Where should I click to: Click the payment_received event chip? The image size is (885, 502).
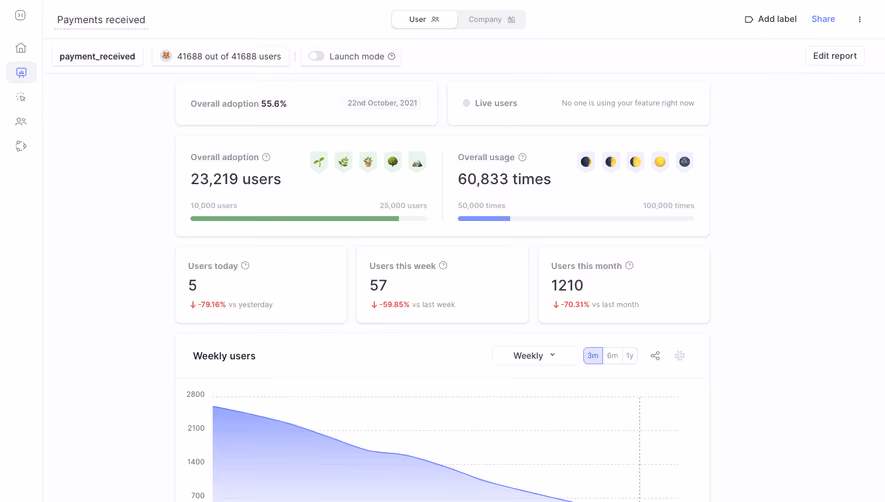click(x=97, y=56)
